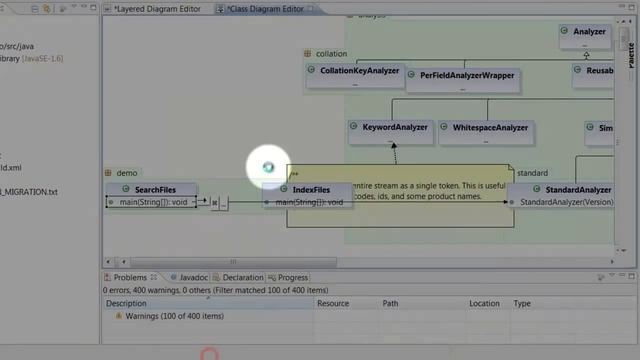This screenshot has width=640, height=360.
Task: Click the class icon on the Reusab... node
Action: (x=578, y=70)
